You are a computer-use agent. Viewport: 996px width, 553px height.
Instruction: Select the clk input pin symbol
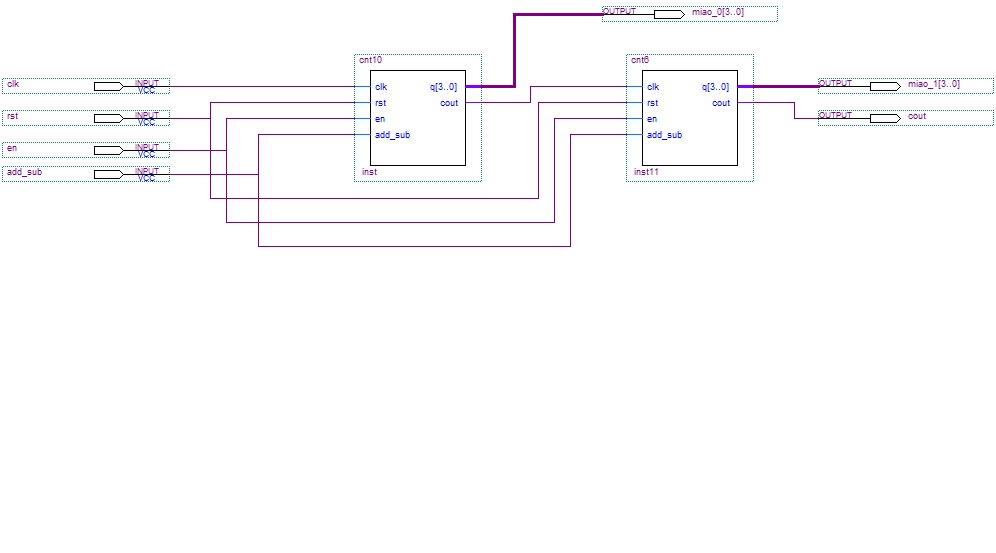[x=86, y=86]
